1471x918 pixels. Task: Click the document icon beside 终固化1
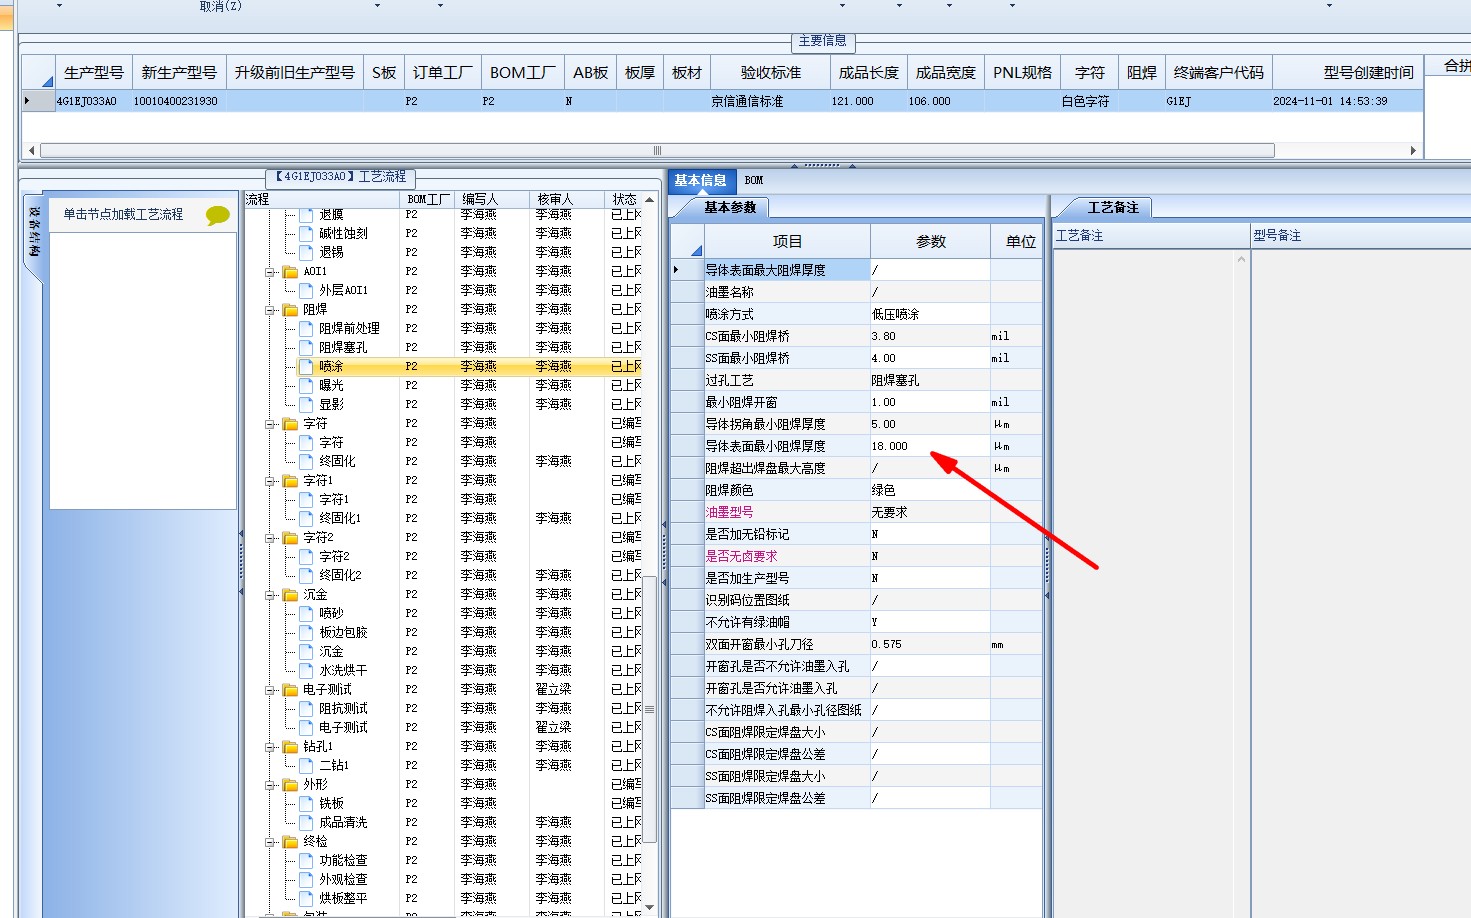click(x=306, y=518)
